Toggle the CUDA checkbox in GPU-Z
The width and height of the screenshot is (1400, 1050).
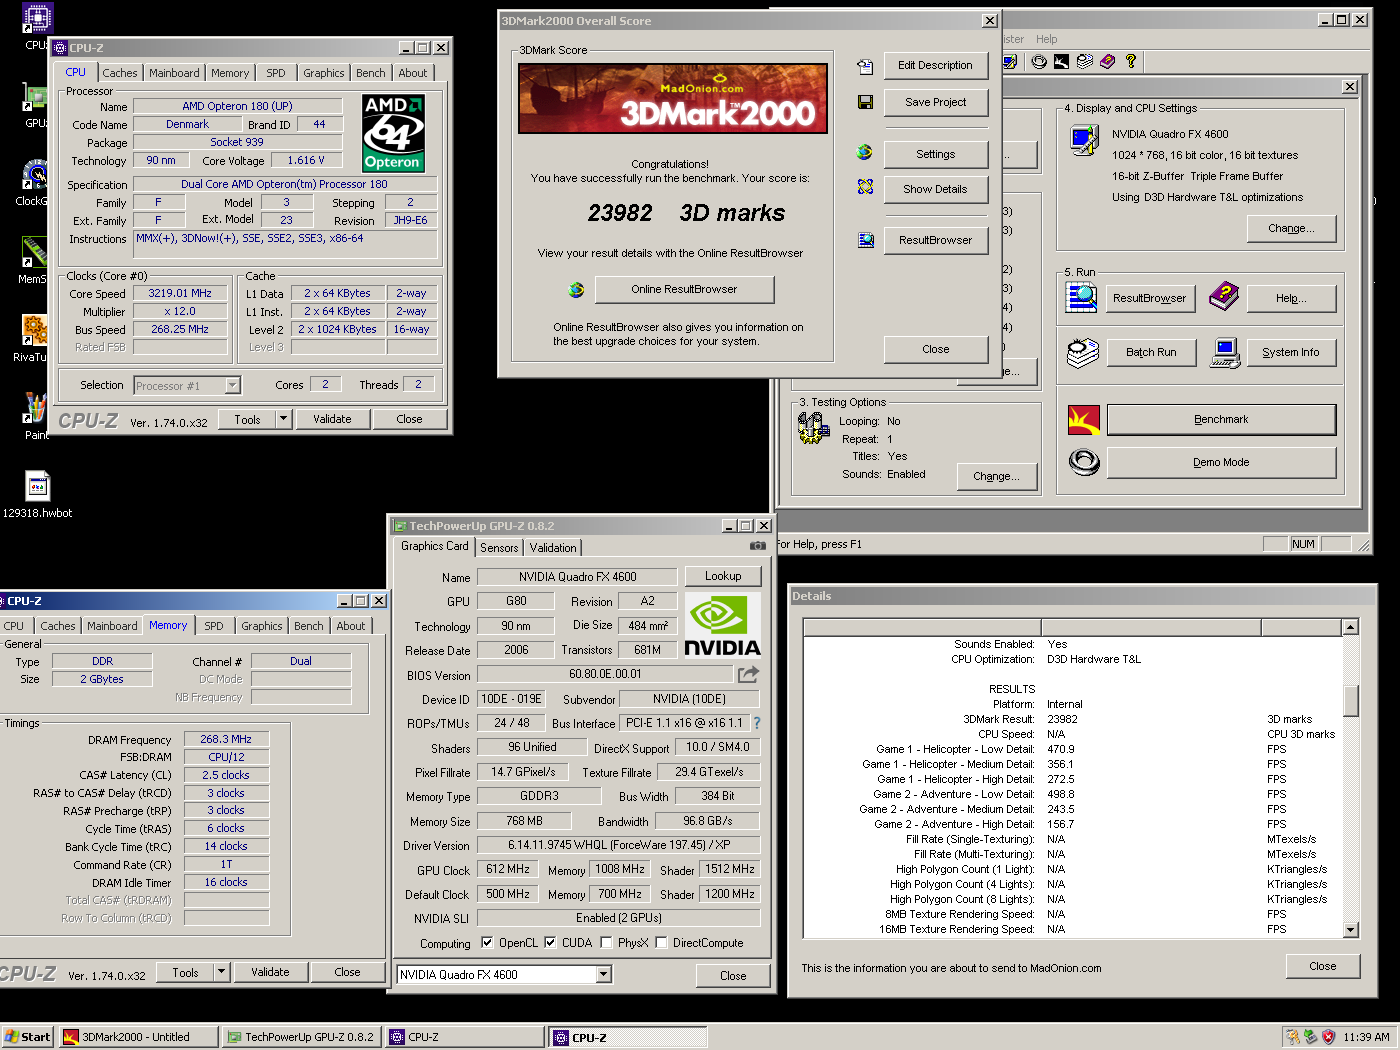pos(550,942)
